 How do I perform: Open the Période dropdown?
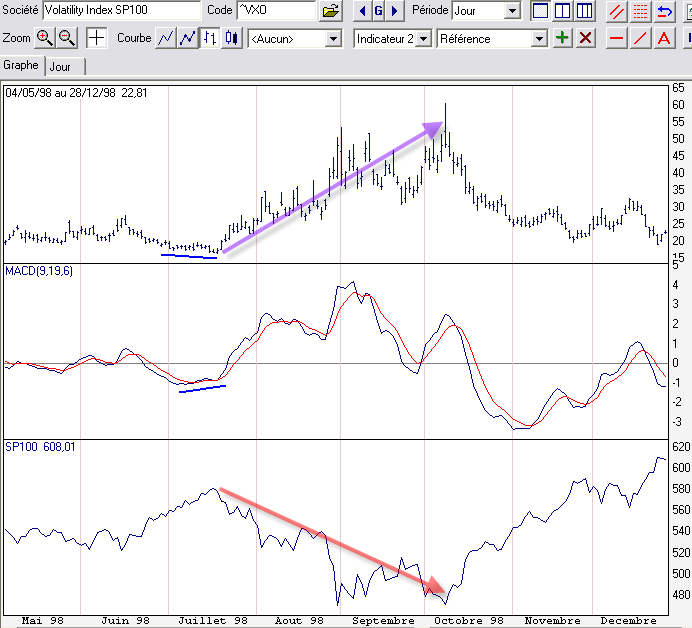coord(512,11)
